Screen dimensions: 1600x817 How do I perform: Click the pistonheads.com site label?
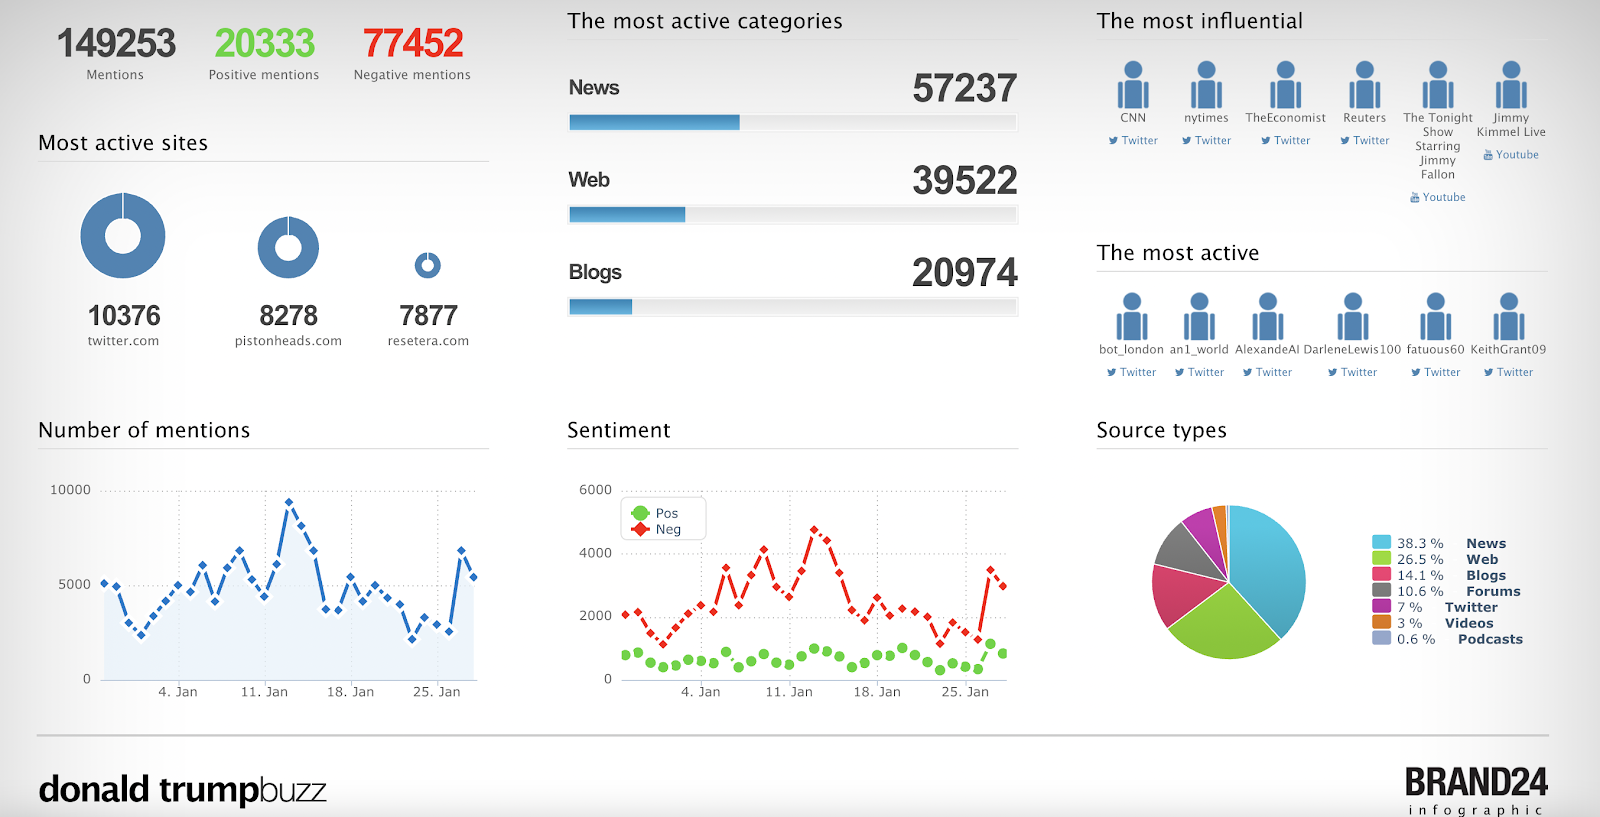288,341
